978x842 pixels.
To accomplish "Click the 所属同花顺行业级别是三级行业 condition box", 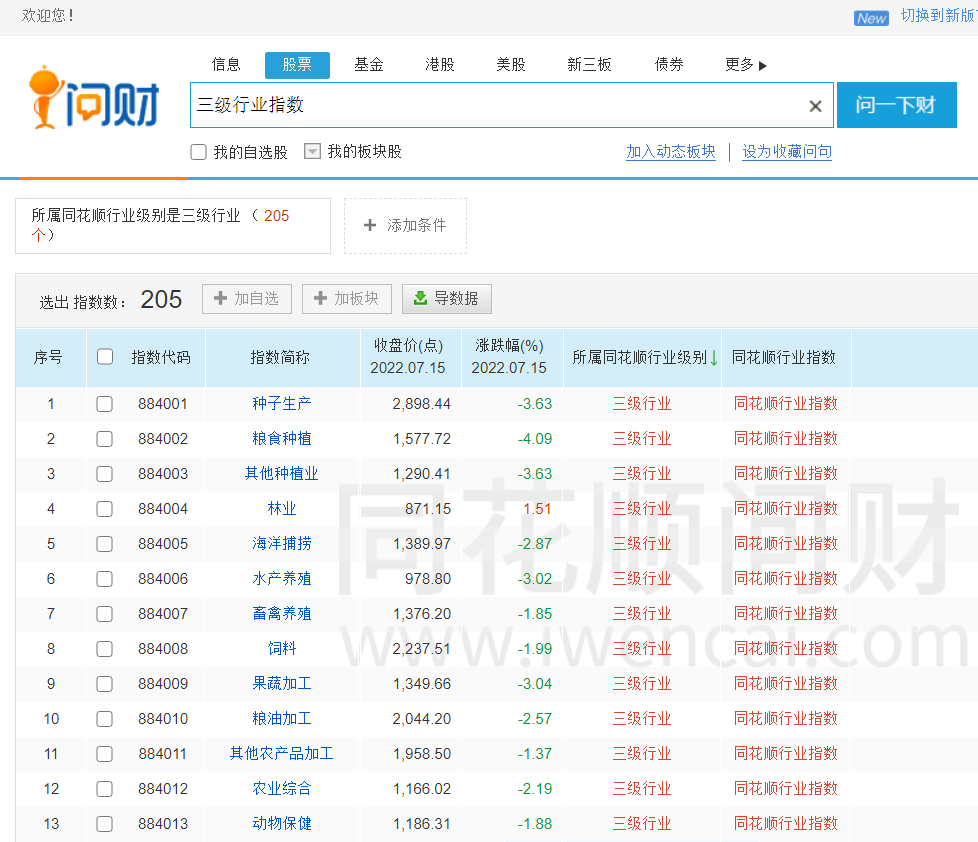I will click(x=173, y=226).
